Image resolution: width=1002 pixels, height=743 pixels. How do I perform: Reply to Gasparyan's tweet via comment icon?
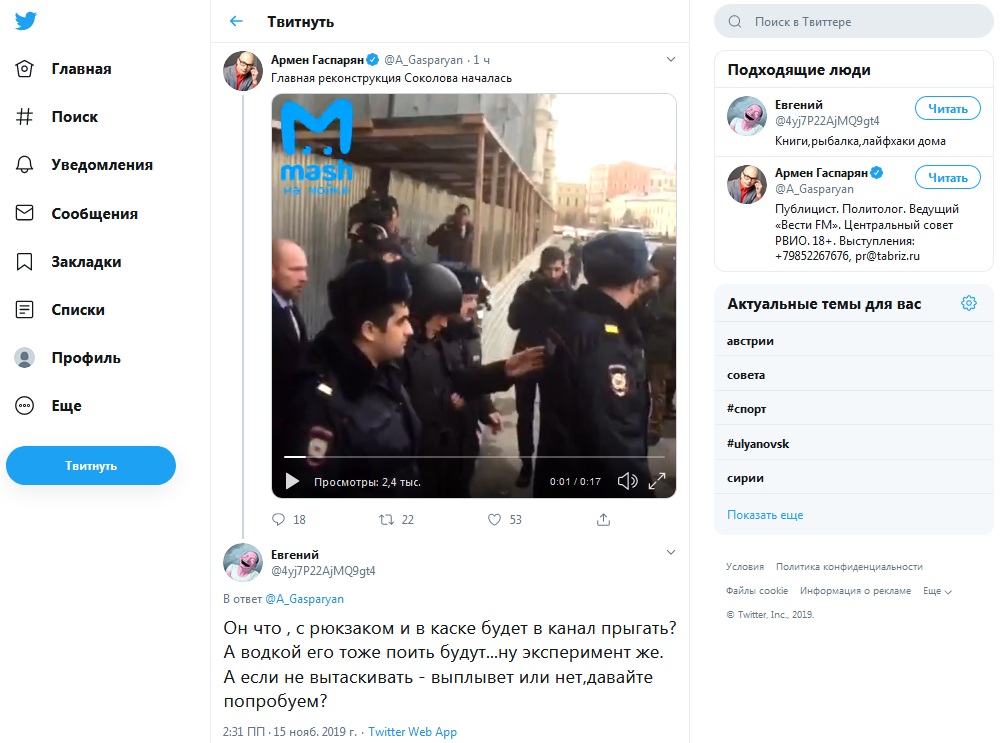[x=279, y=520]
